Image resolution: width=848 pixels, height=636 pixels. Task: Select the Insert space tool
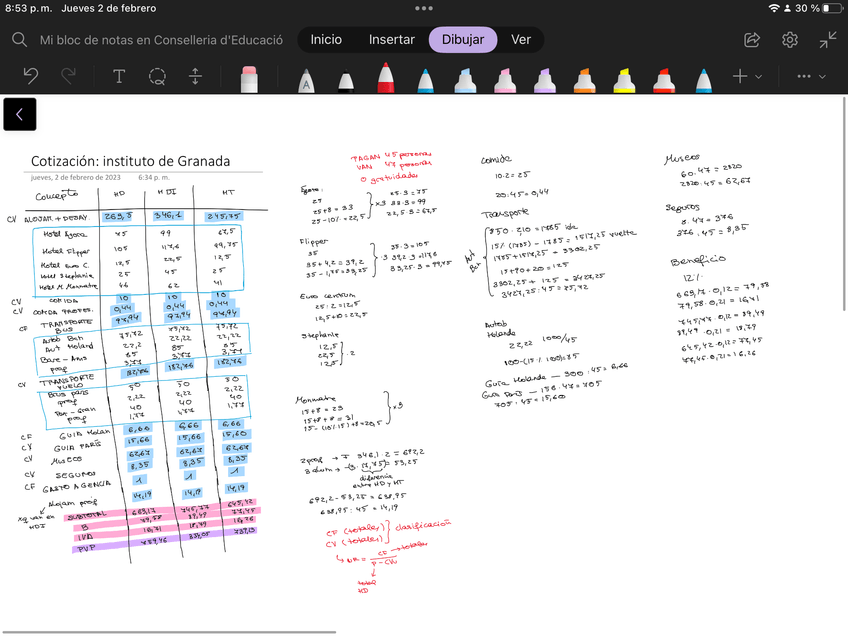click(196, 76)
